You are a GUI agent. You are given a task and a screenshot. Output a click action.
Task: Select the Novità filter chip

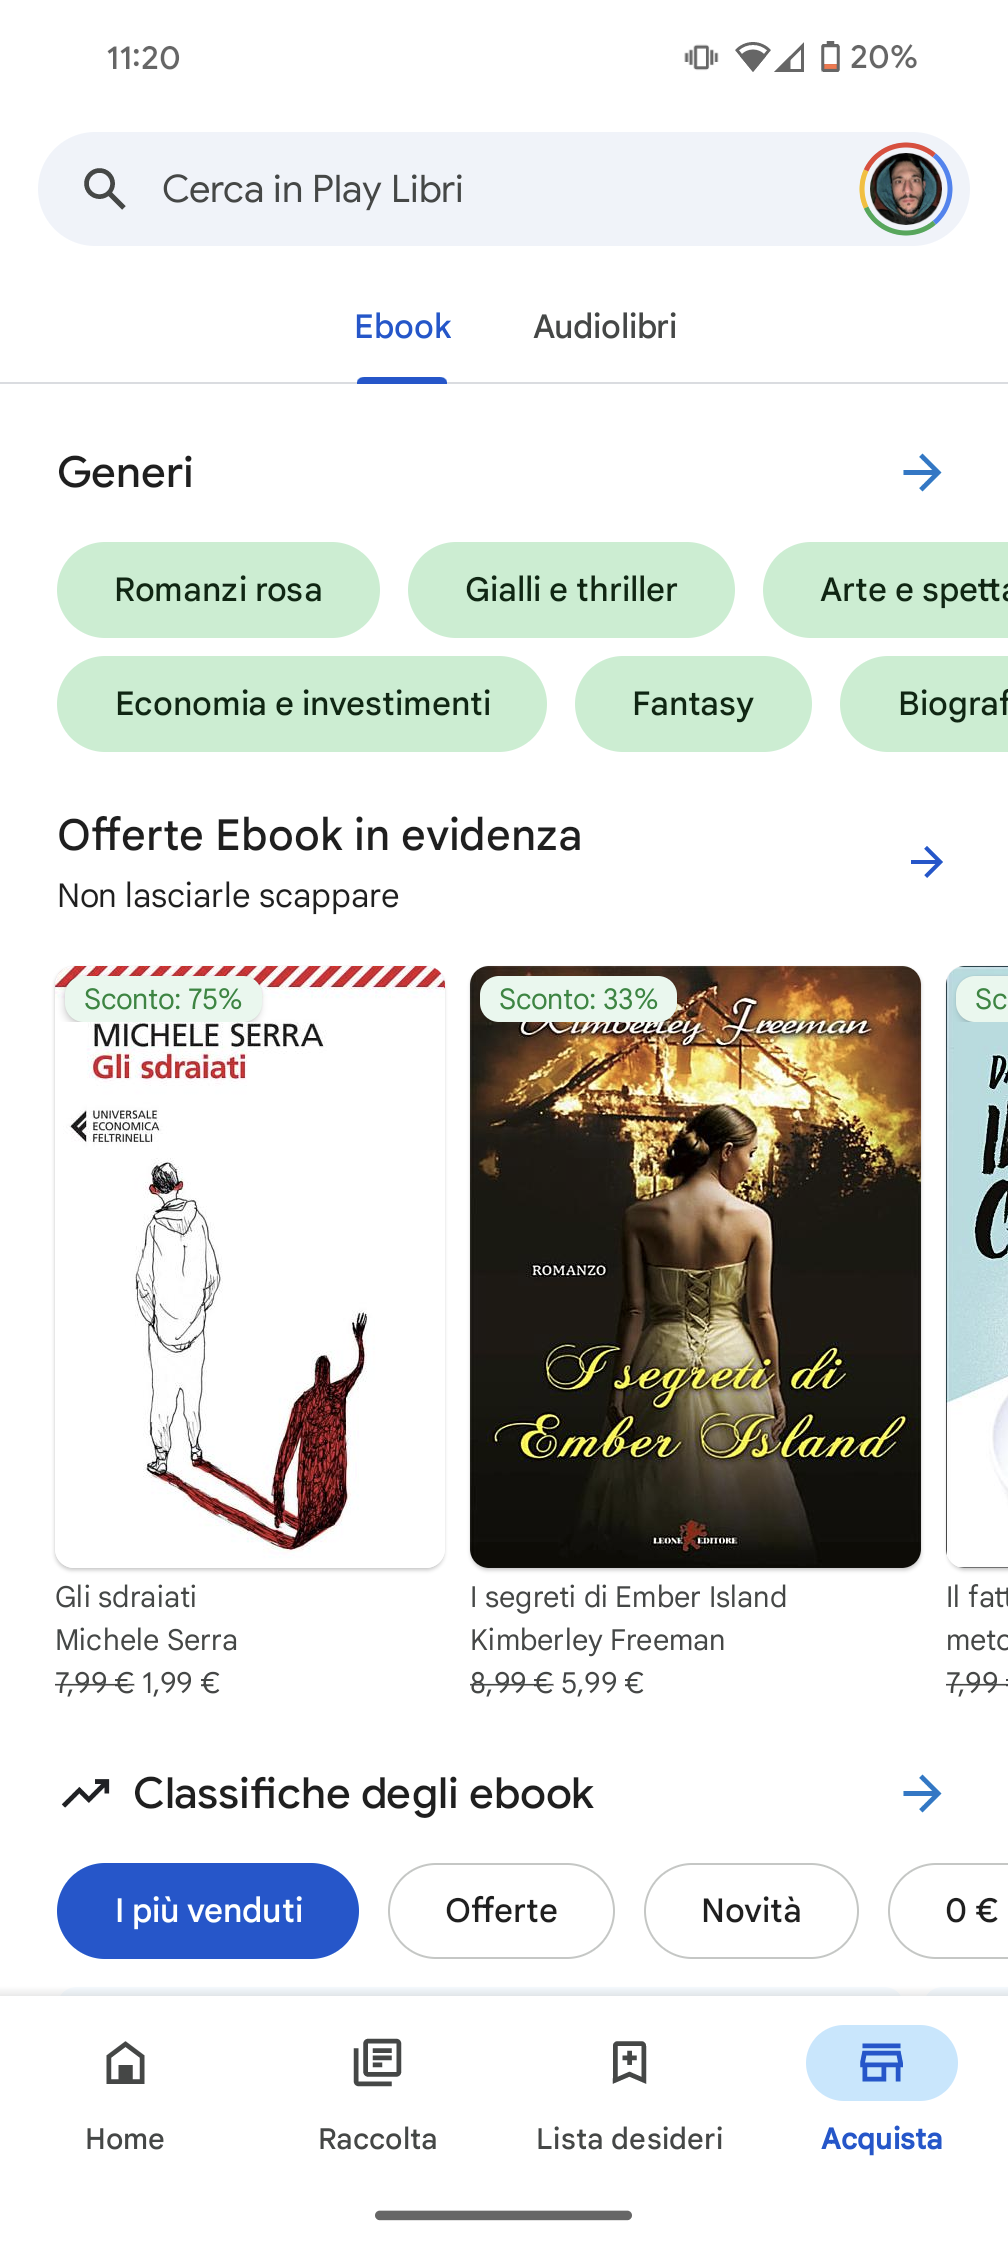[751, 1911]
